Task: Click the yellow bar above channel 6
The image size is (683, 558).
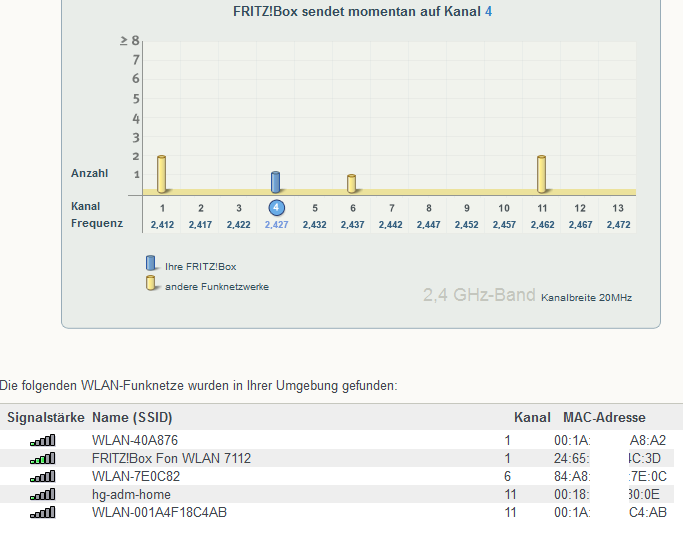Action: click(352, 184)
